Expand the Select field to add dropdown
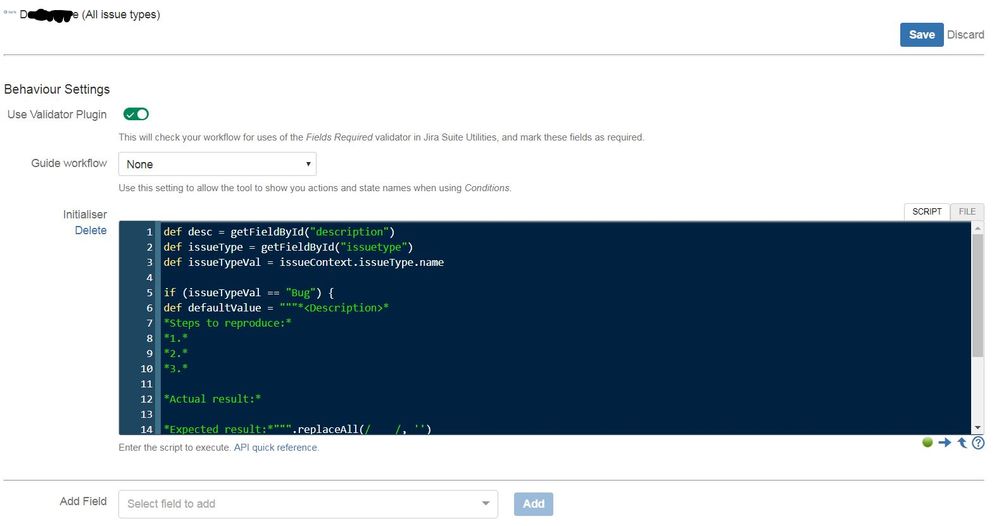 308,504
